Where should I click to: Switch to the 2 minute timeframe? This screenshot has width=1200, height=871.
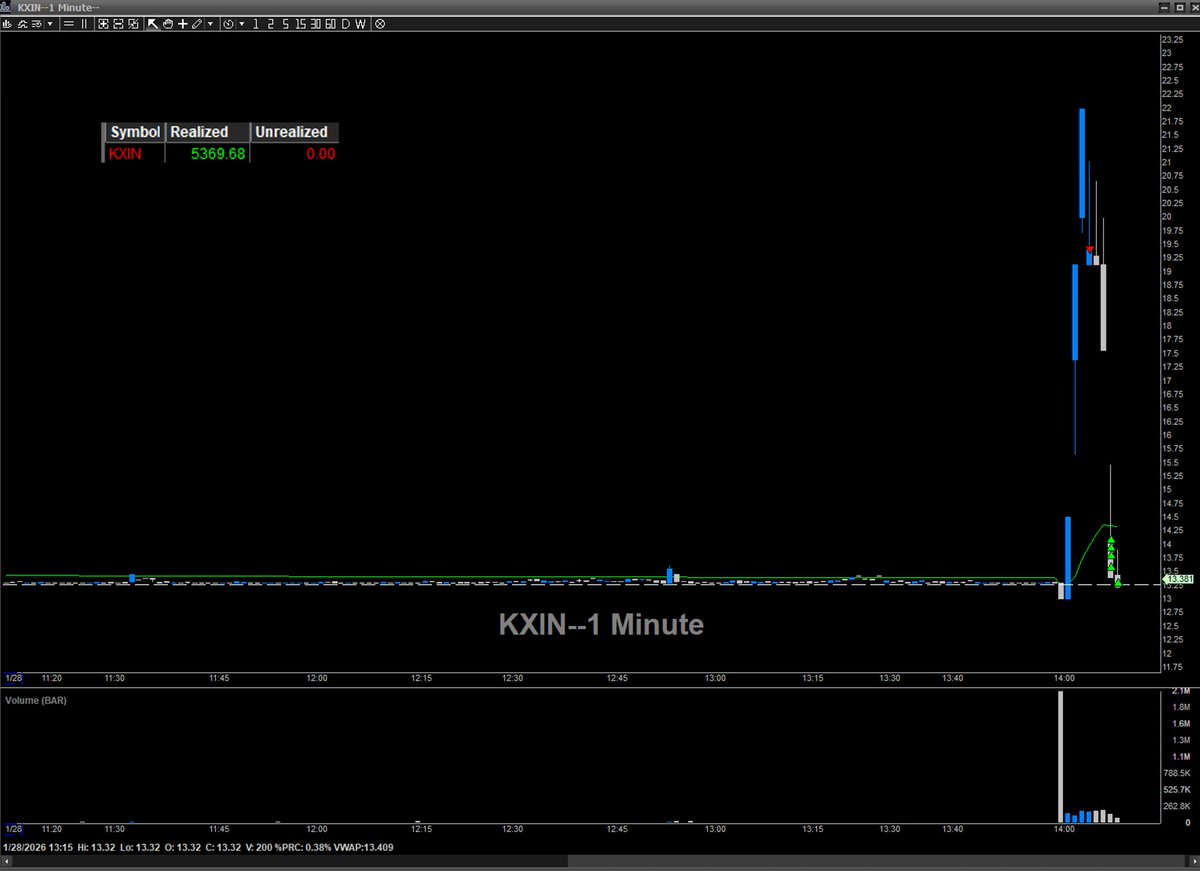point(271,24)
